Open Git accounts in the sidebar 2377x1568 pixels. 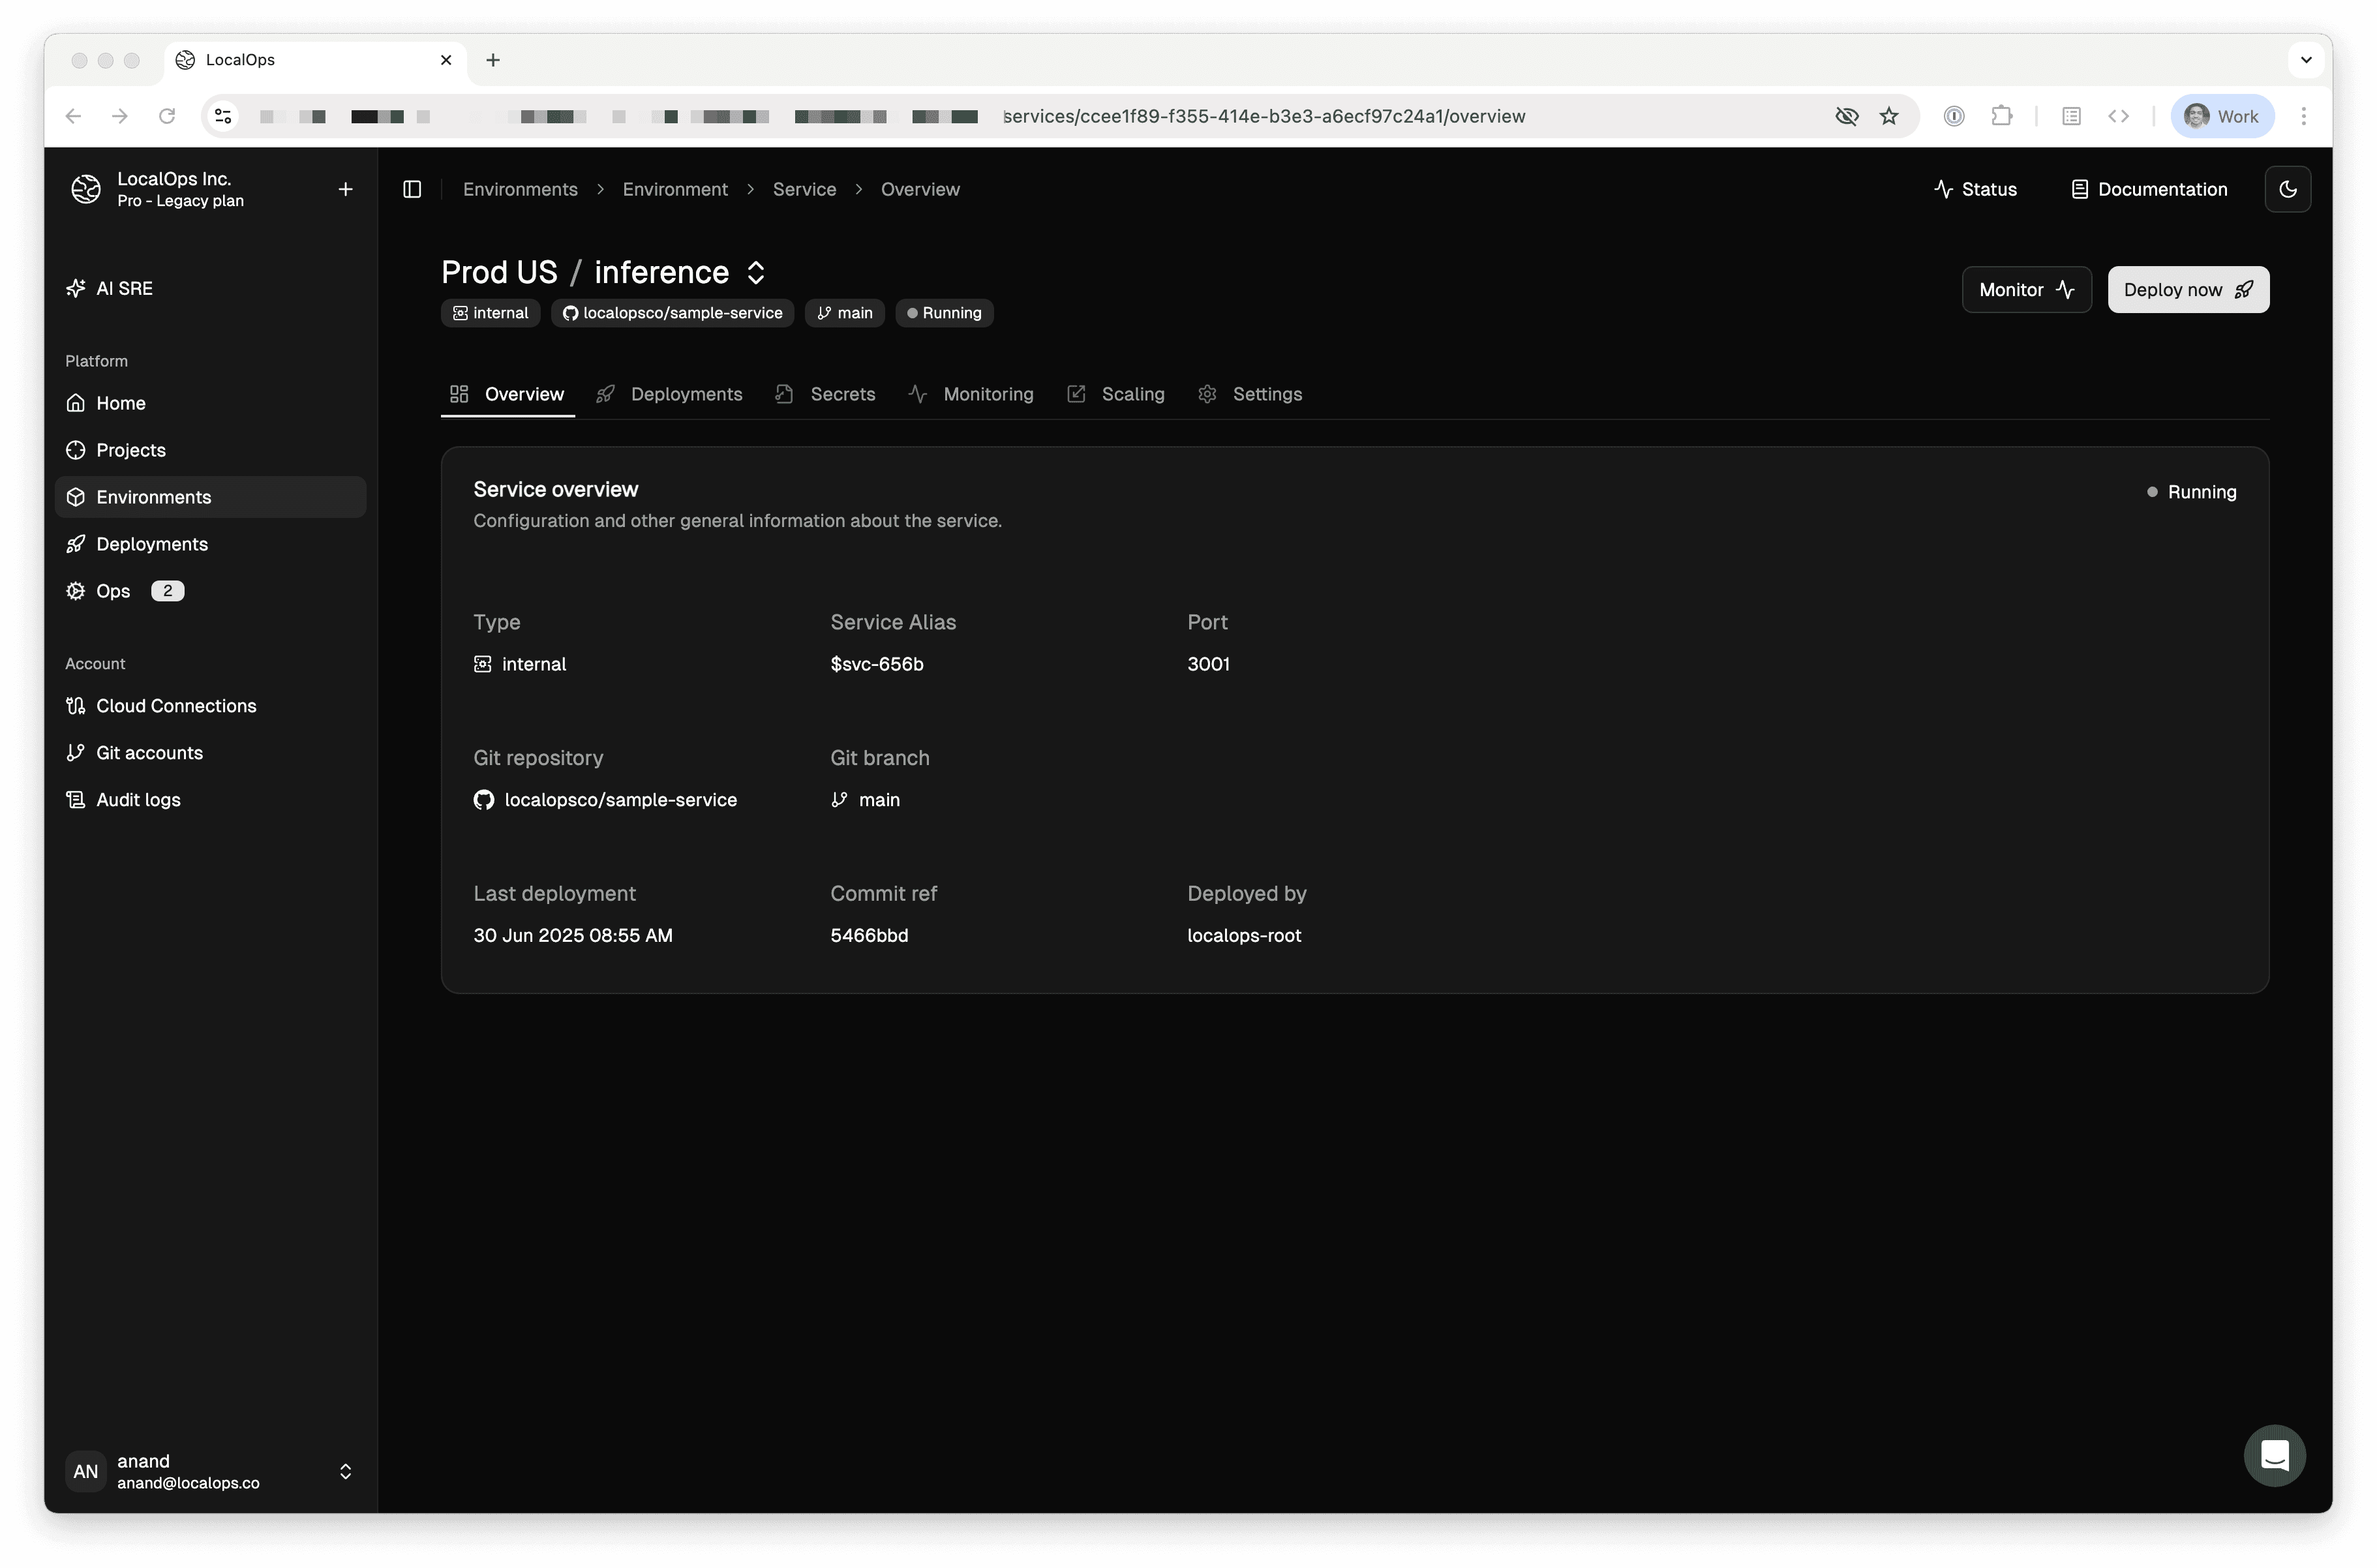(x=149, y=753)
